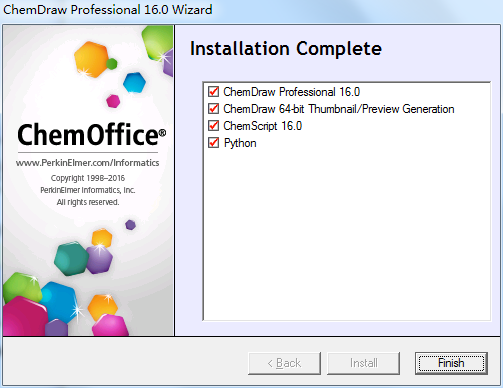503x388 pixels.
Task: Click the blue hexagon below the orange one
Action: [134, 82]
